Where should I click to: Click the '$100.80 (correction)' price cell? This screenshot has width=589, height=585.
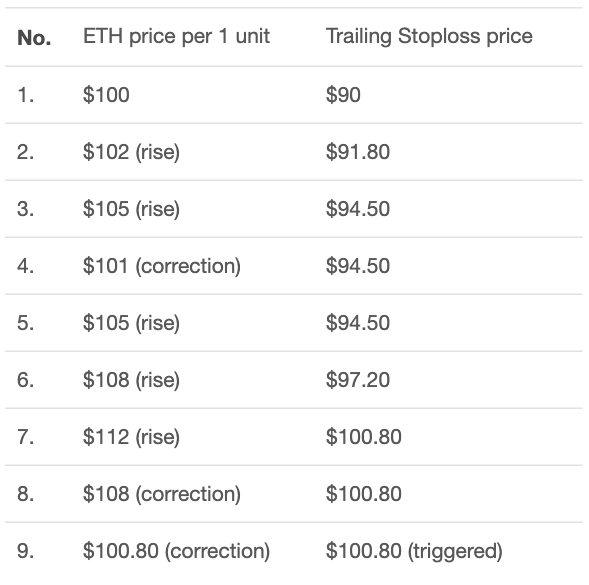[x=176, y=551]
